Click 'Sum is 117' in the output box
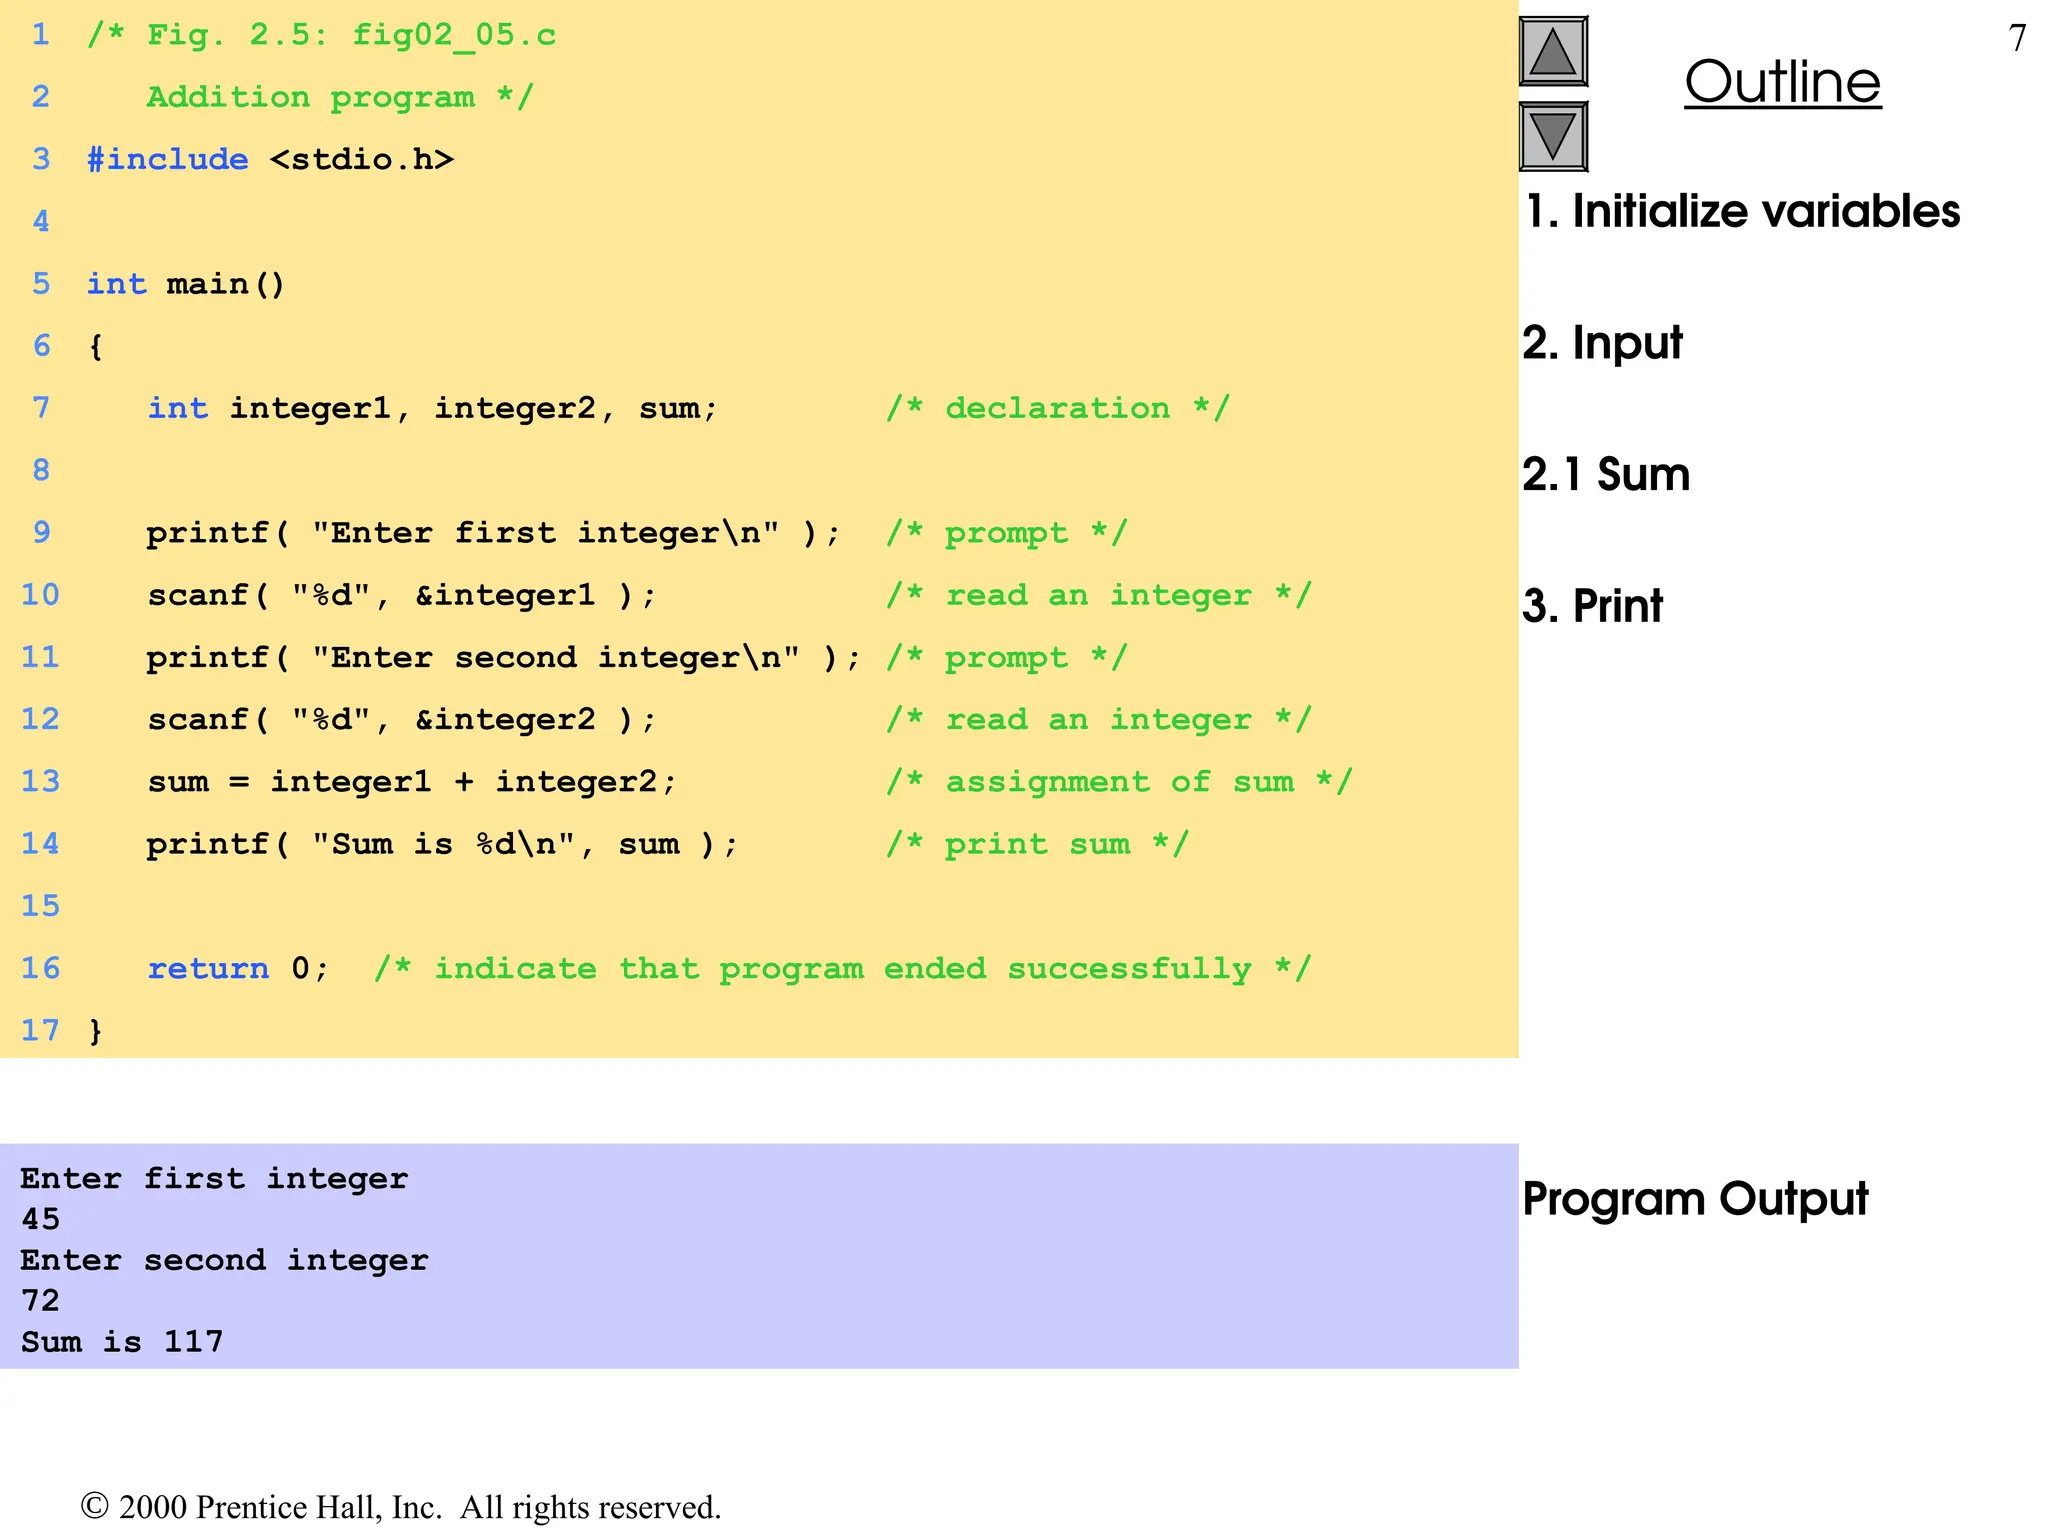 pyautogui.click(x=122, y=1342)
